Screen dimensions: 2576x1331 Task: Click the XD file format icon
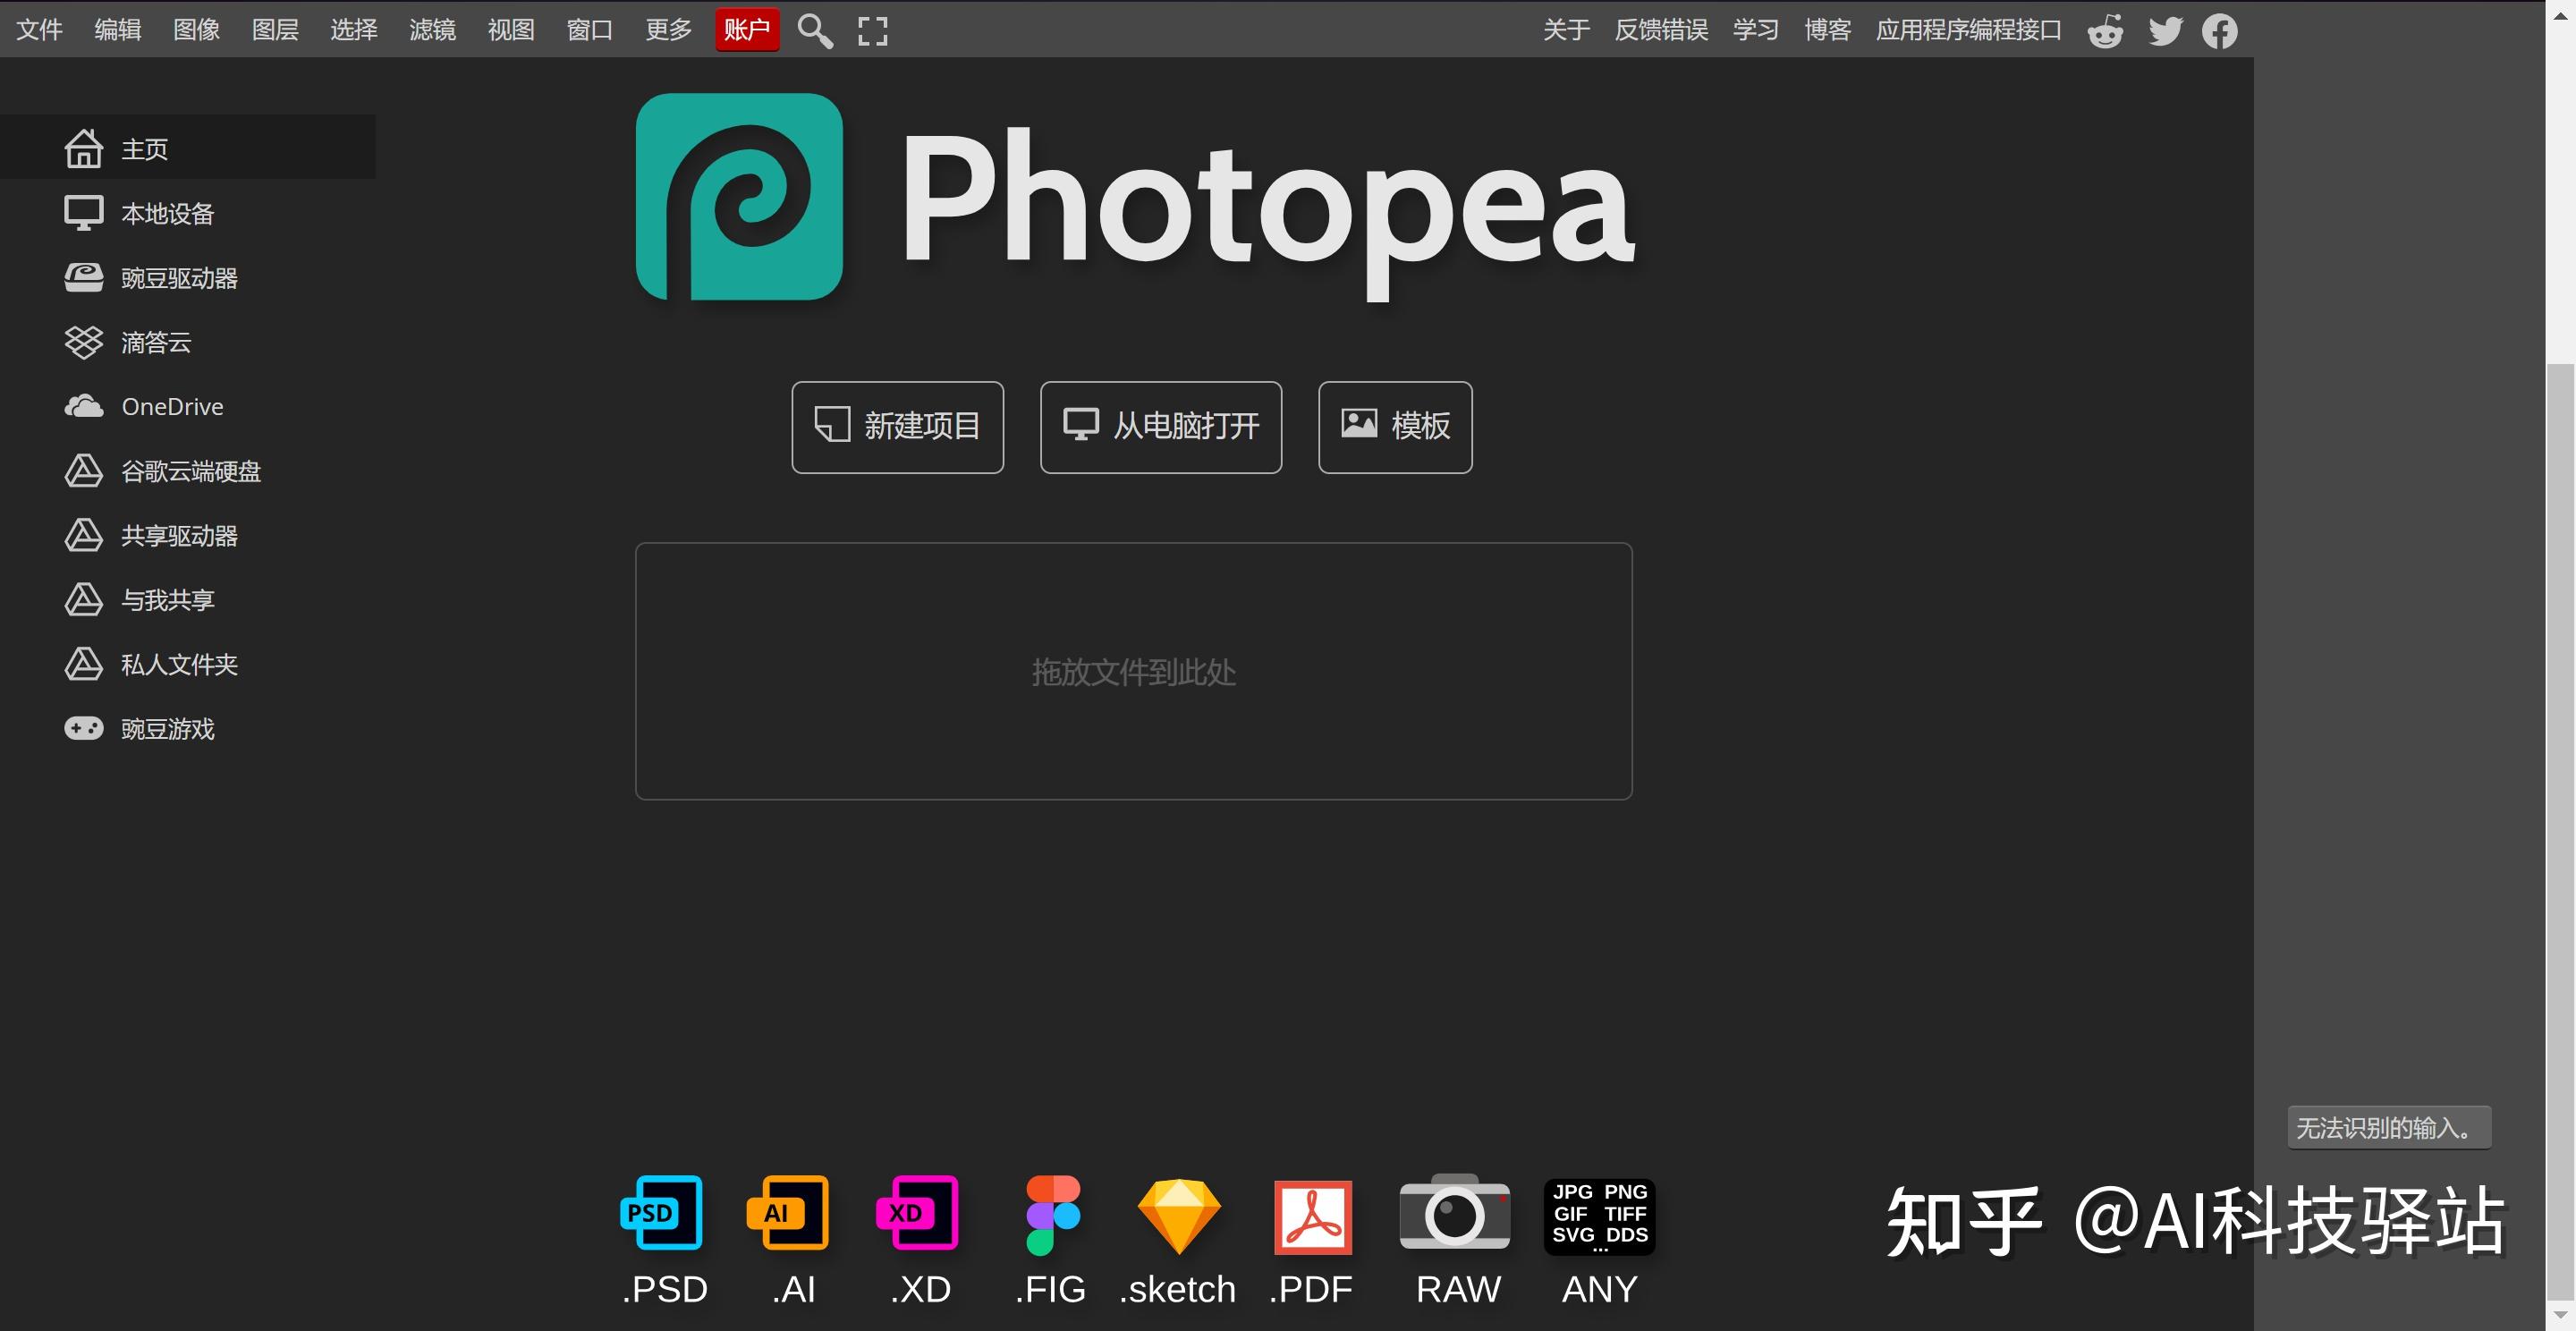917,1212
